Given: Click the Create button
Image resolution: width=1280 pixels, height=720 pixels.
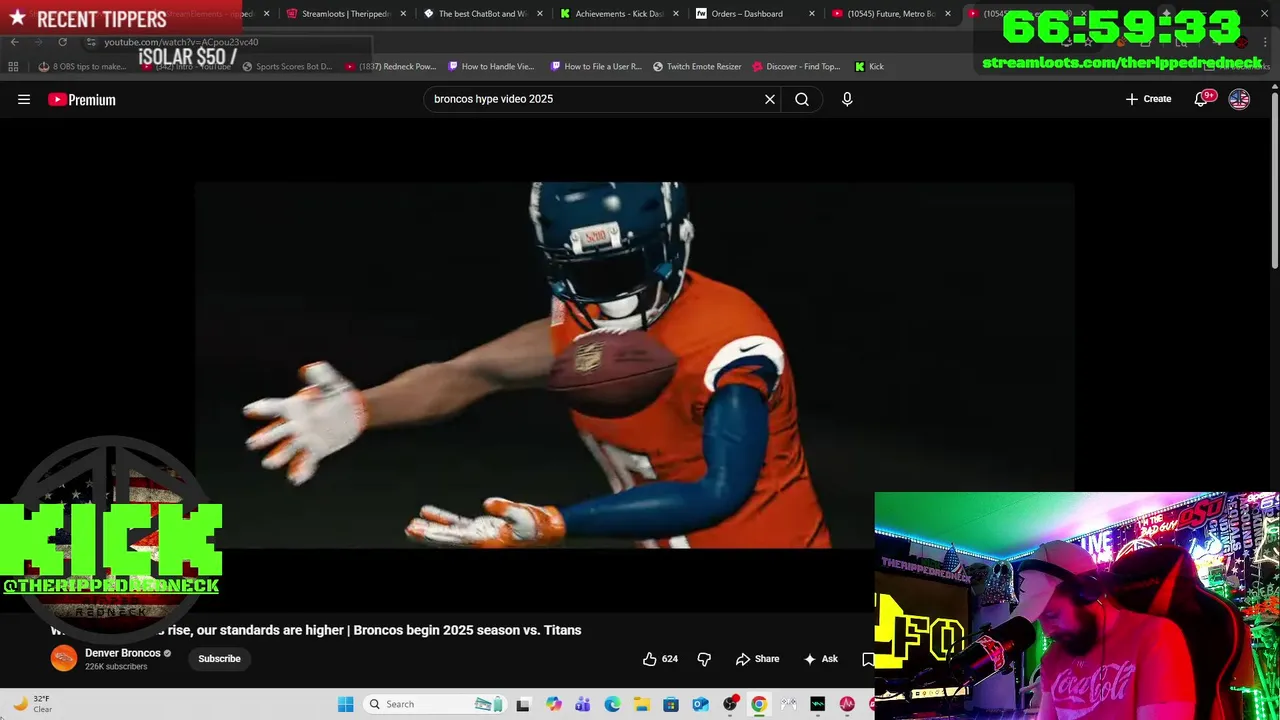Looking at the screenshot, I should pyautogui.click(x=1148, y=99).
